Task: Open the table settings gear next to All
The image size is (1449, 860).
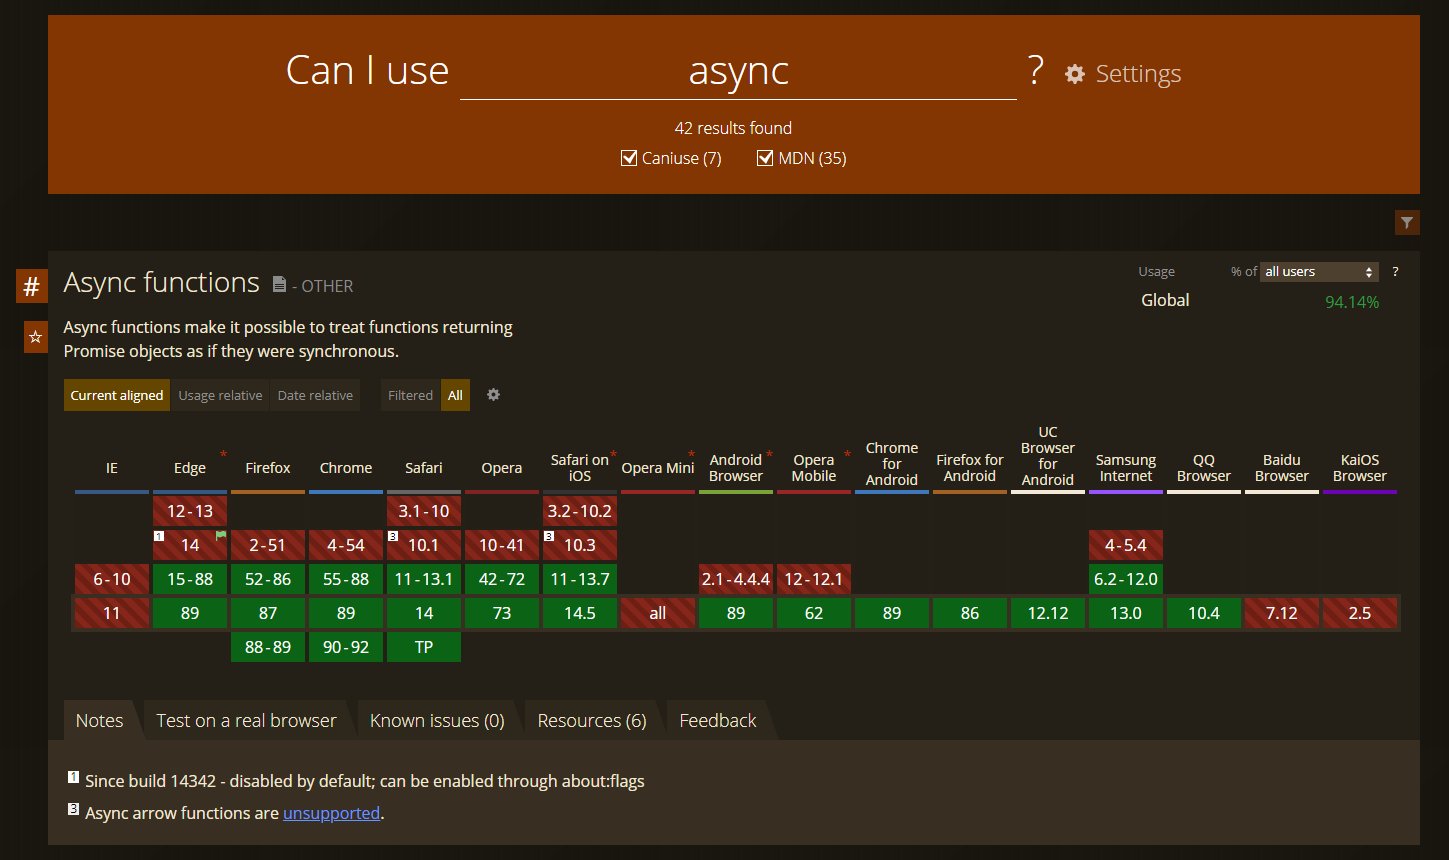Action: [493, 395]
